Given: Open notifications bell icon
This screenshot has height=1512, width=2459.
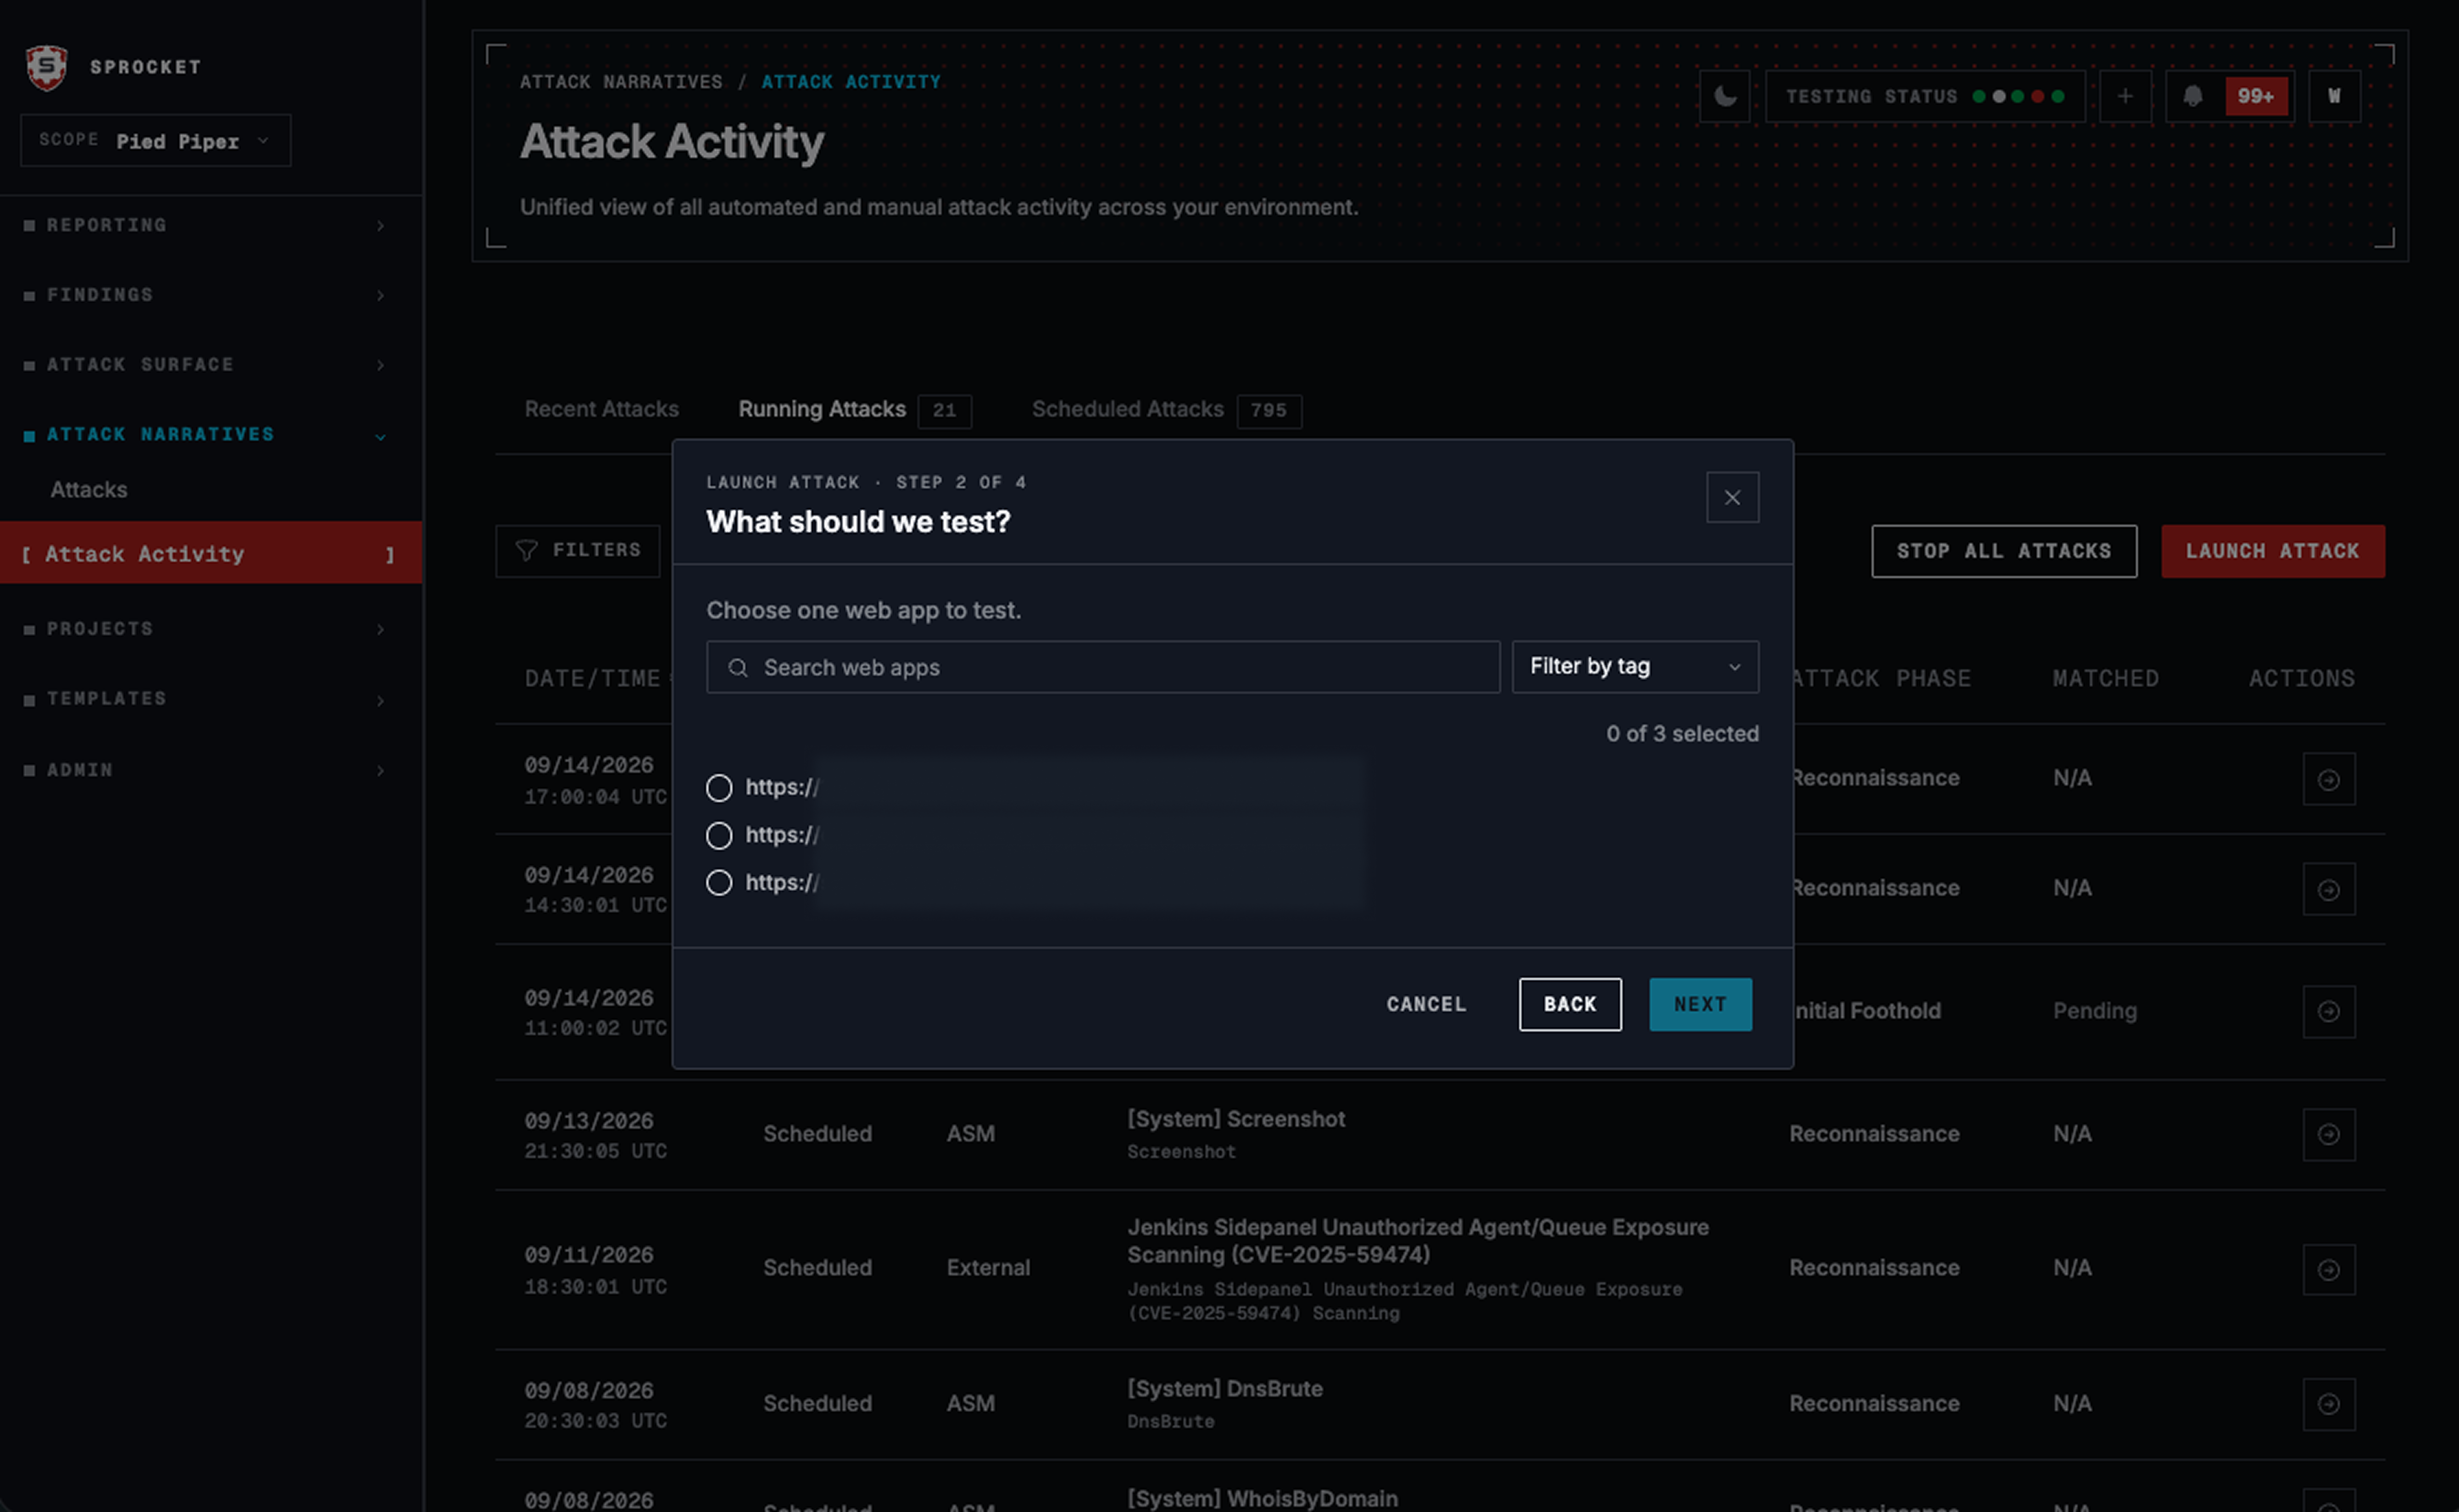Looking at the screenshot, I should click(x=2192, y=96).
